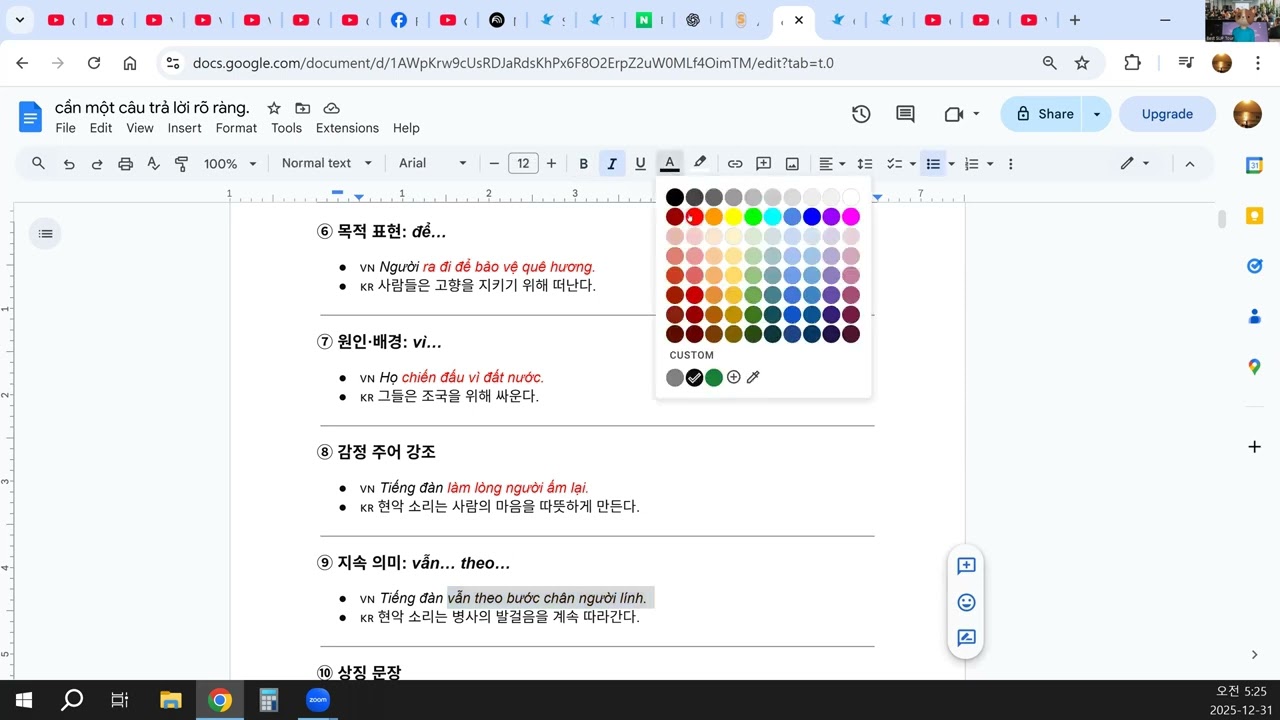Move document to a folder
Image resolution: width=1280 pixels, height=720 pixels.
coord(303,108)
